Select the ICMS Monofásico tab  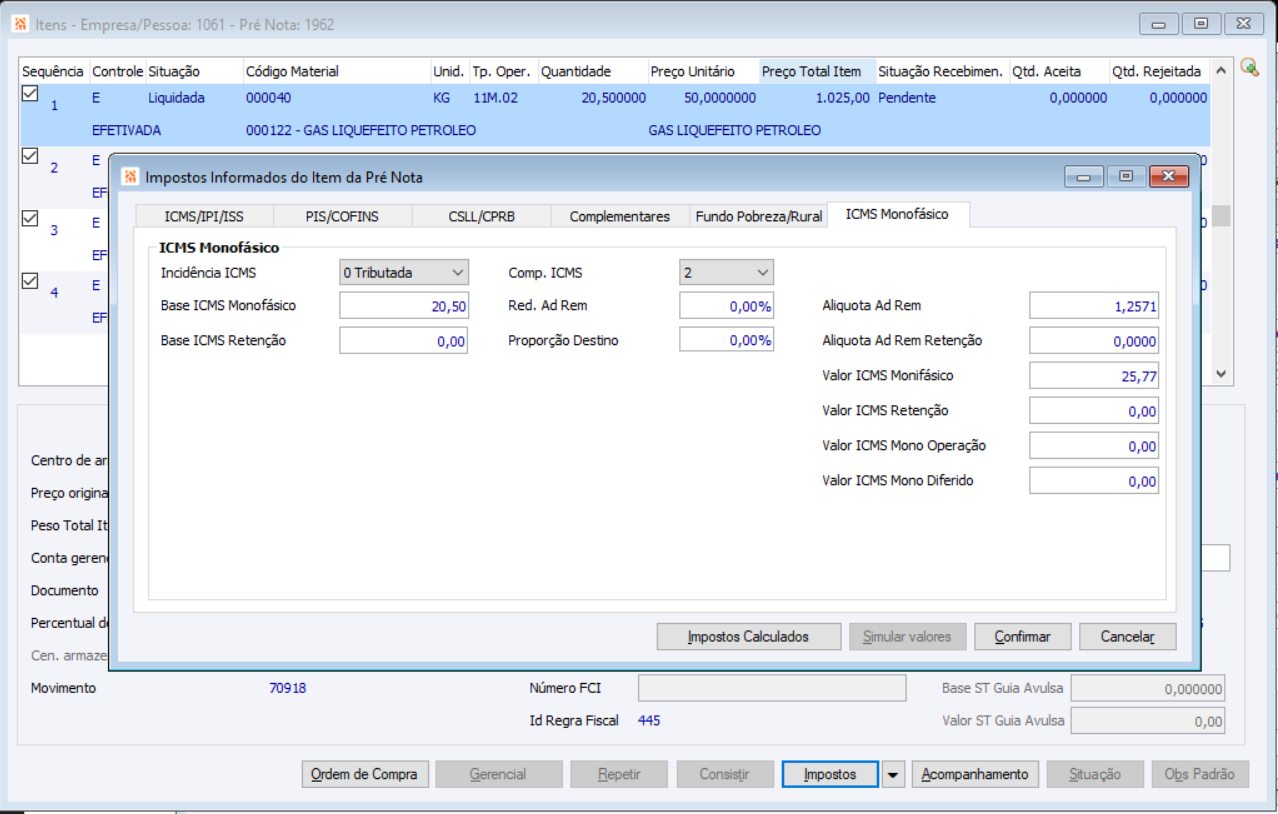(x=897, y=214)
